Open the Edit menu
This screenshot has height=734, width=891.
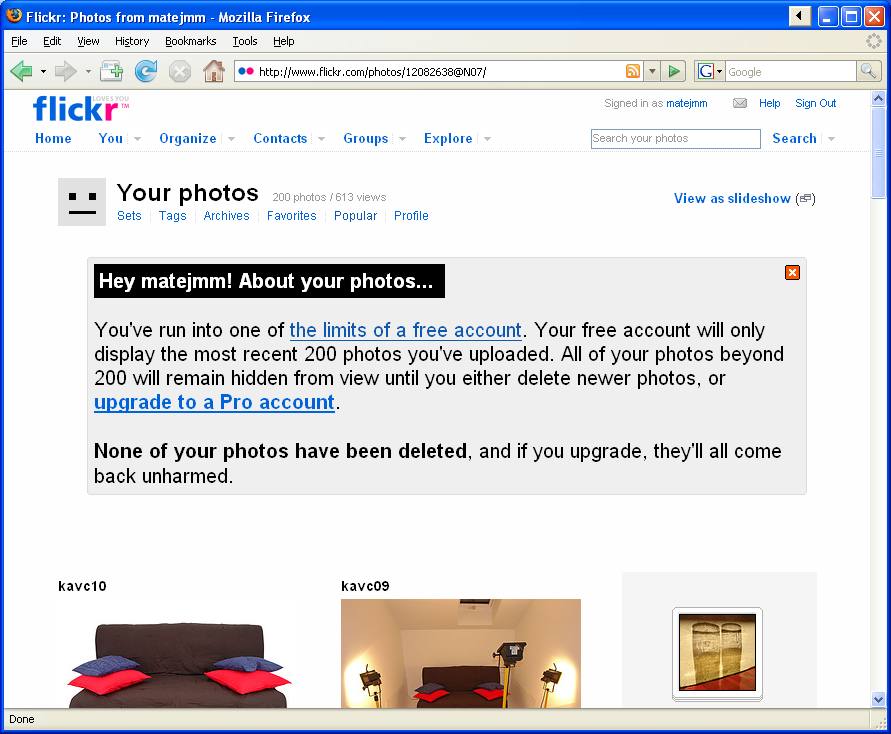tap(52, 41)
